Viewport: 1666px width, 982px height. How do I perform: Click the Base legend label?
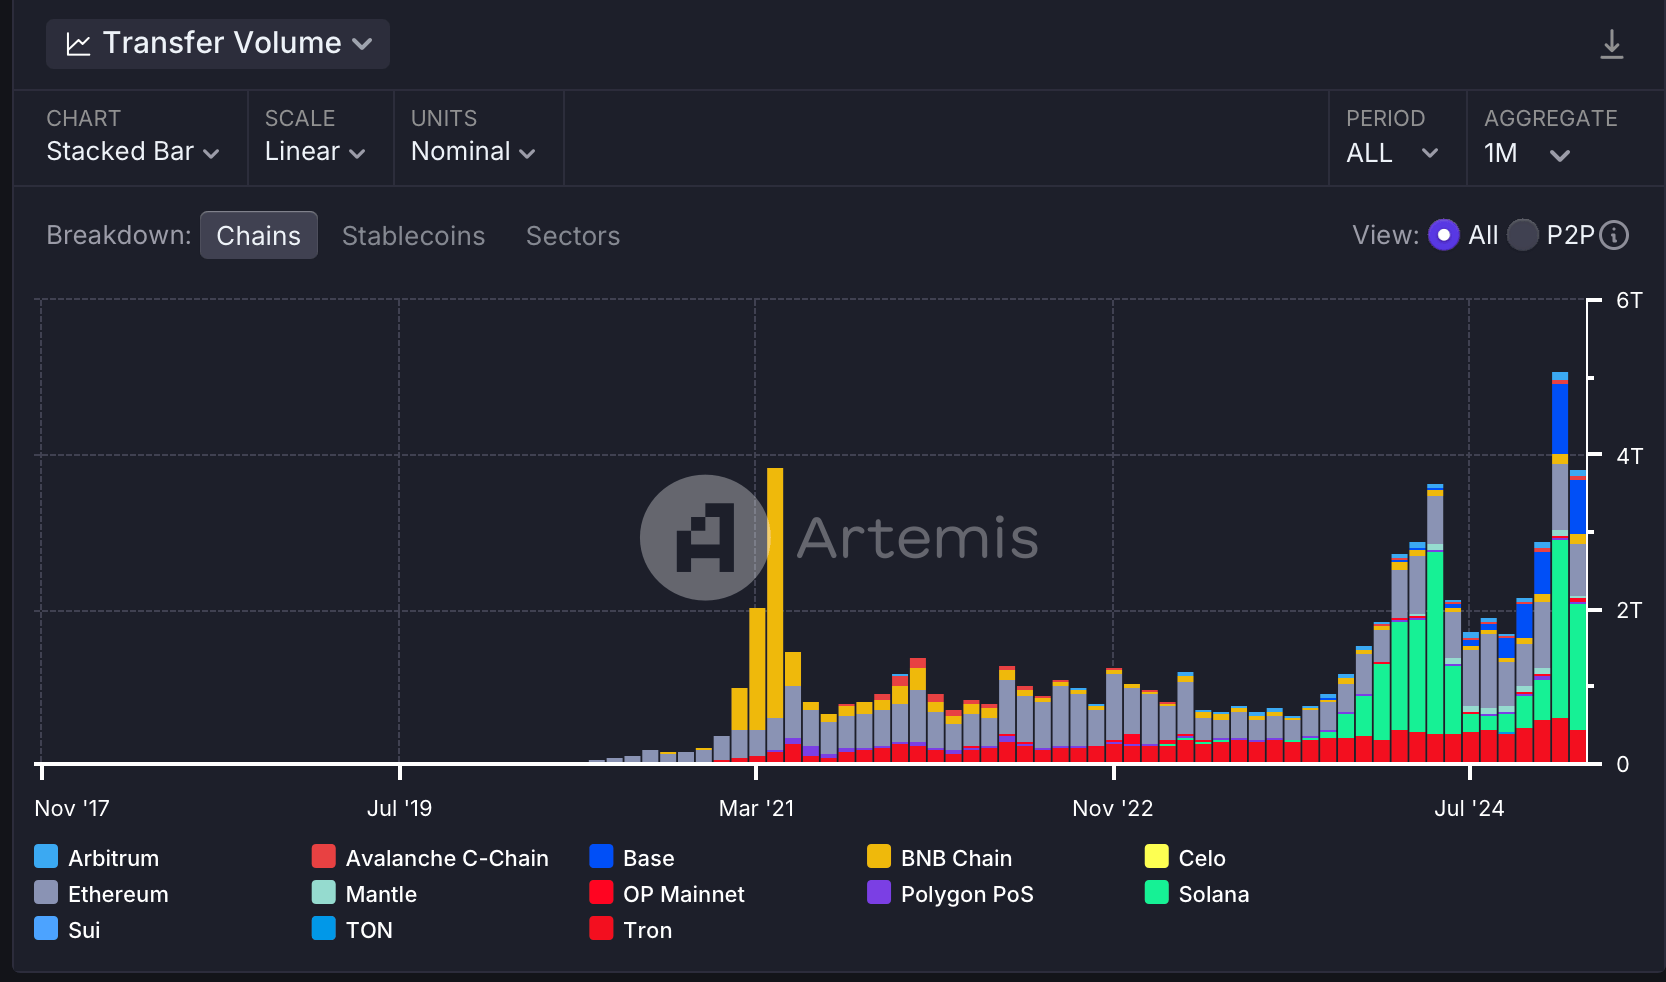(648, 858)
